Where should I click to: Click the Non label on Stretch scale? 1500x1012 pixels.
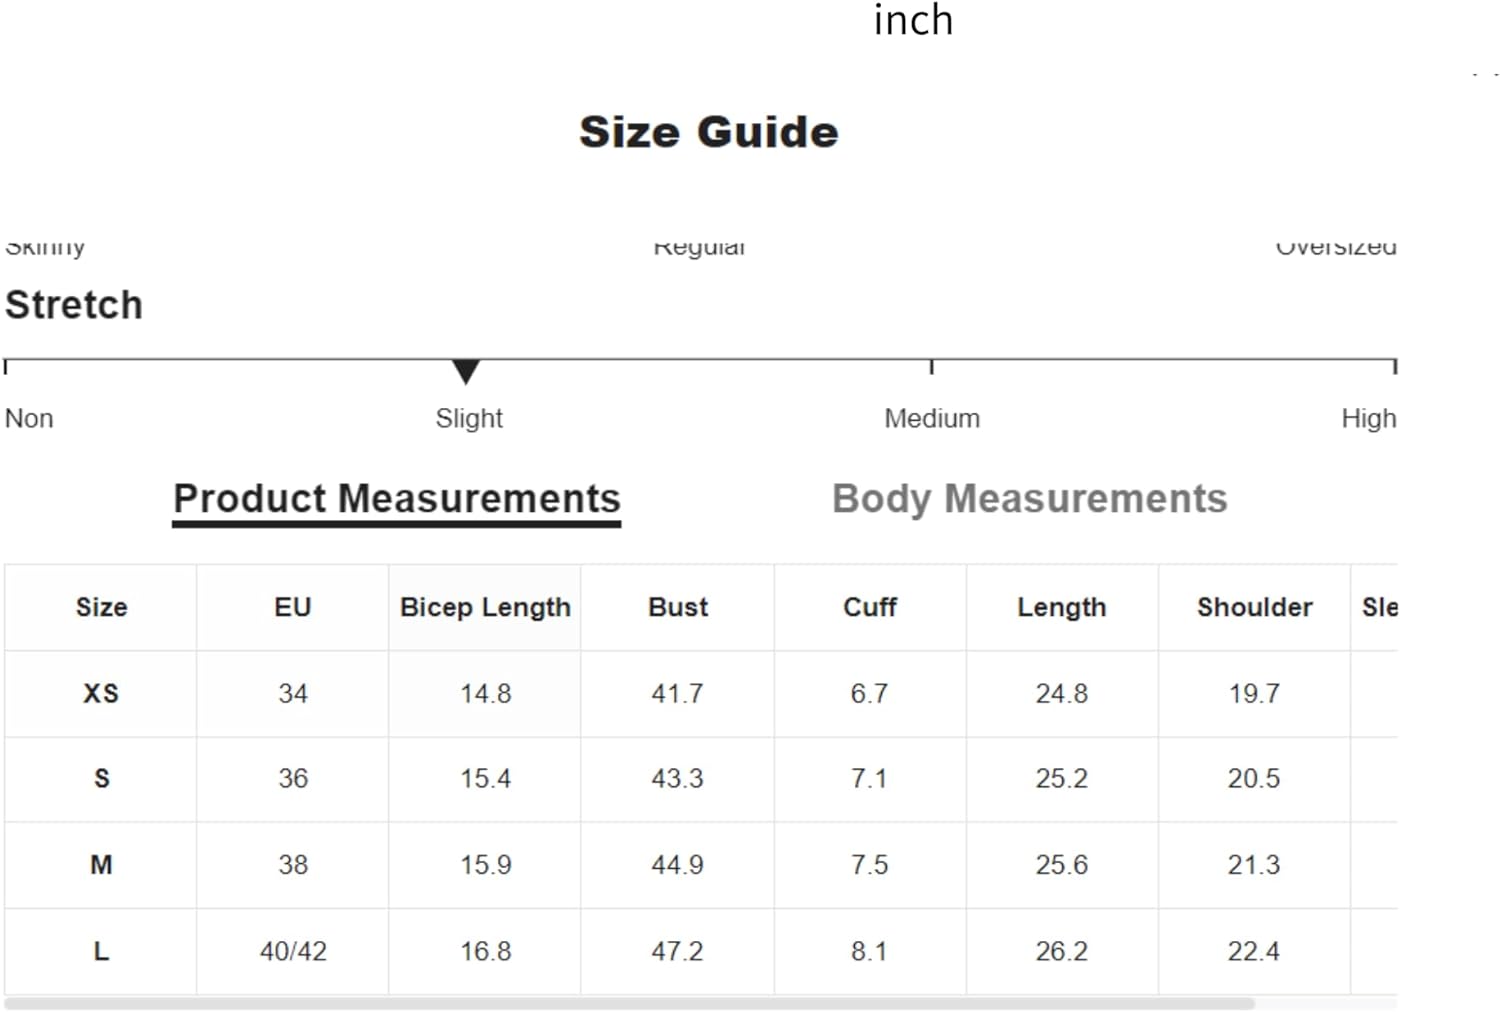(29, 418)
